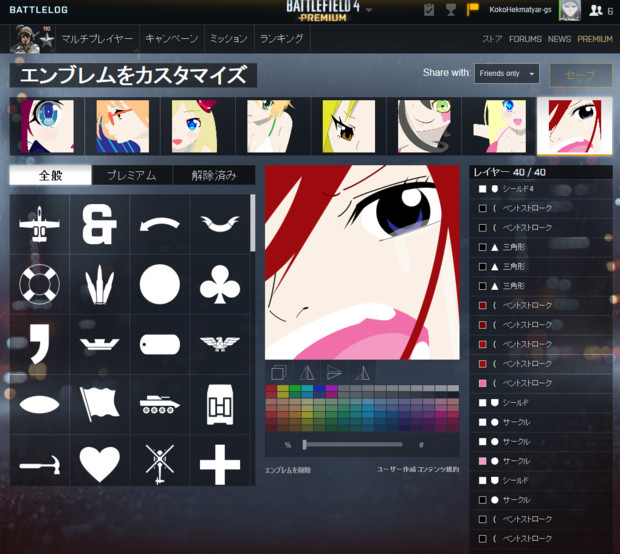Switch to the 全般 tab
This screenshot has width=620, height=554.
click(x=50, y=175)
